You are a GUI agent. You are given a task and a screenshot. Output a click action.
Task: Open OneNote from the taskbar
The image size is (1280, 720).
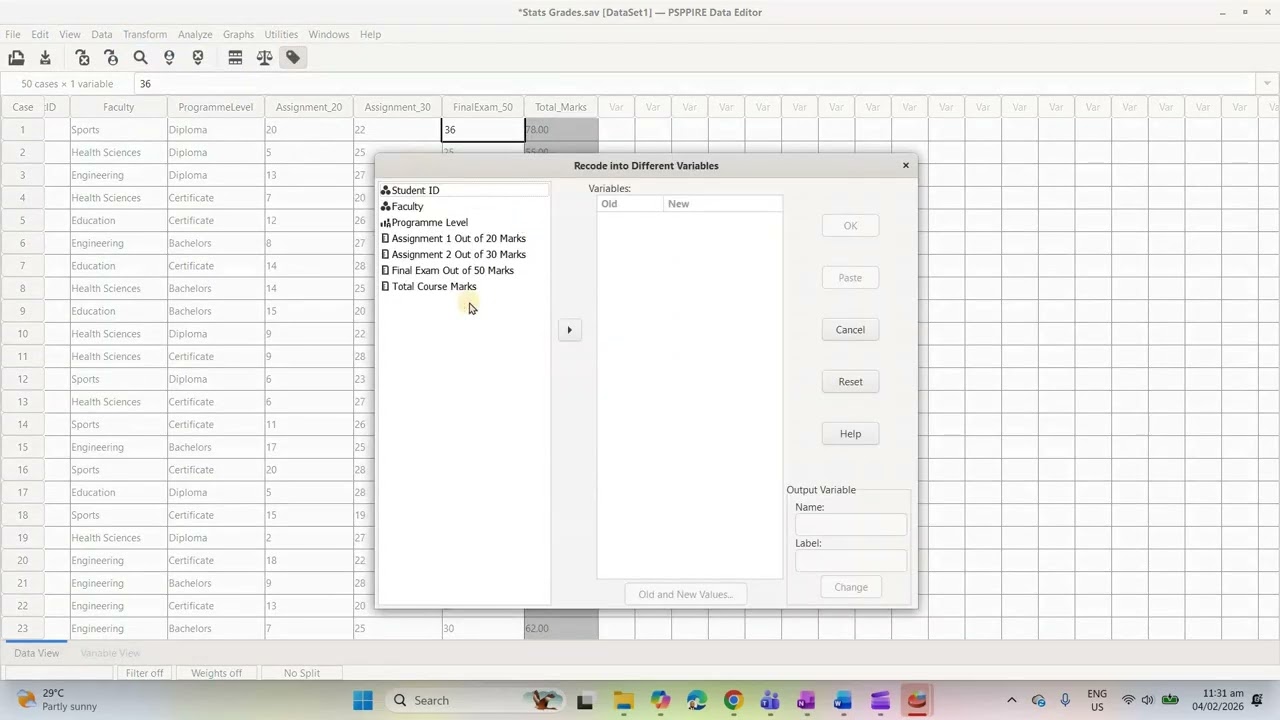[x=806, y=700]
